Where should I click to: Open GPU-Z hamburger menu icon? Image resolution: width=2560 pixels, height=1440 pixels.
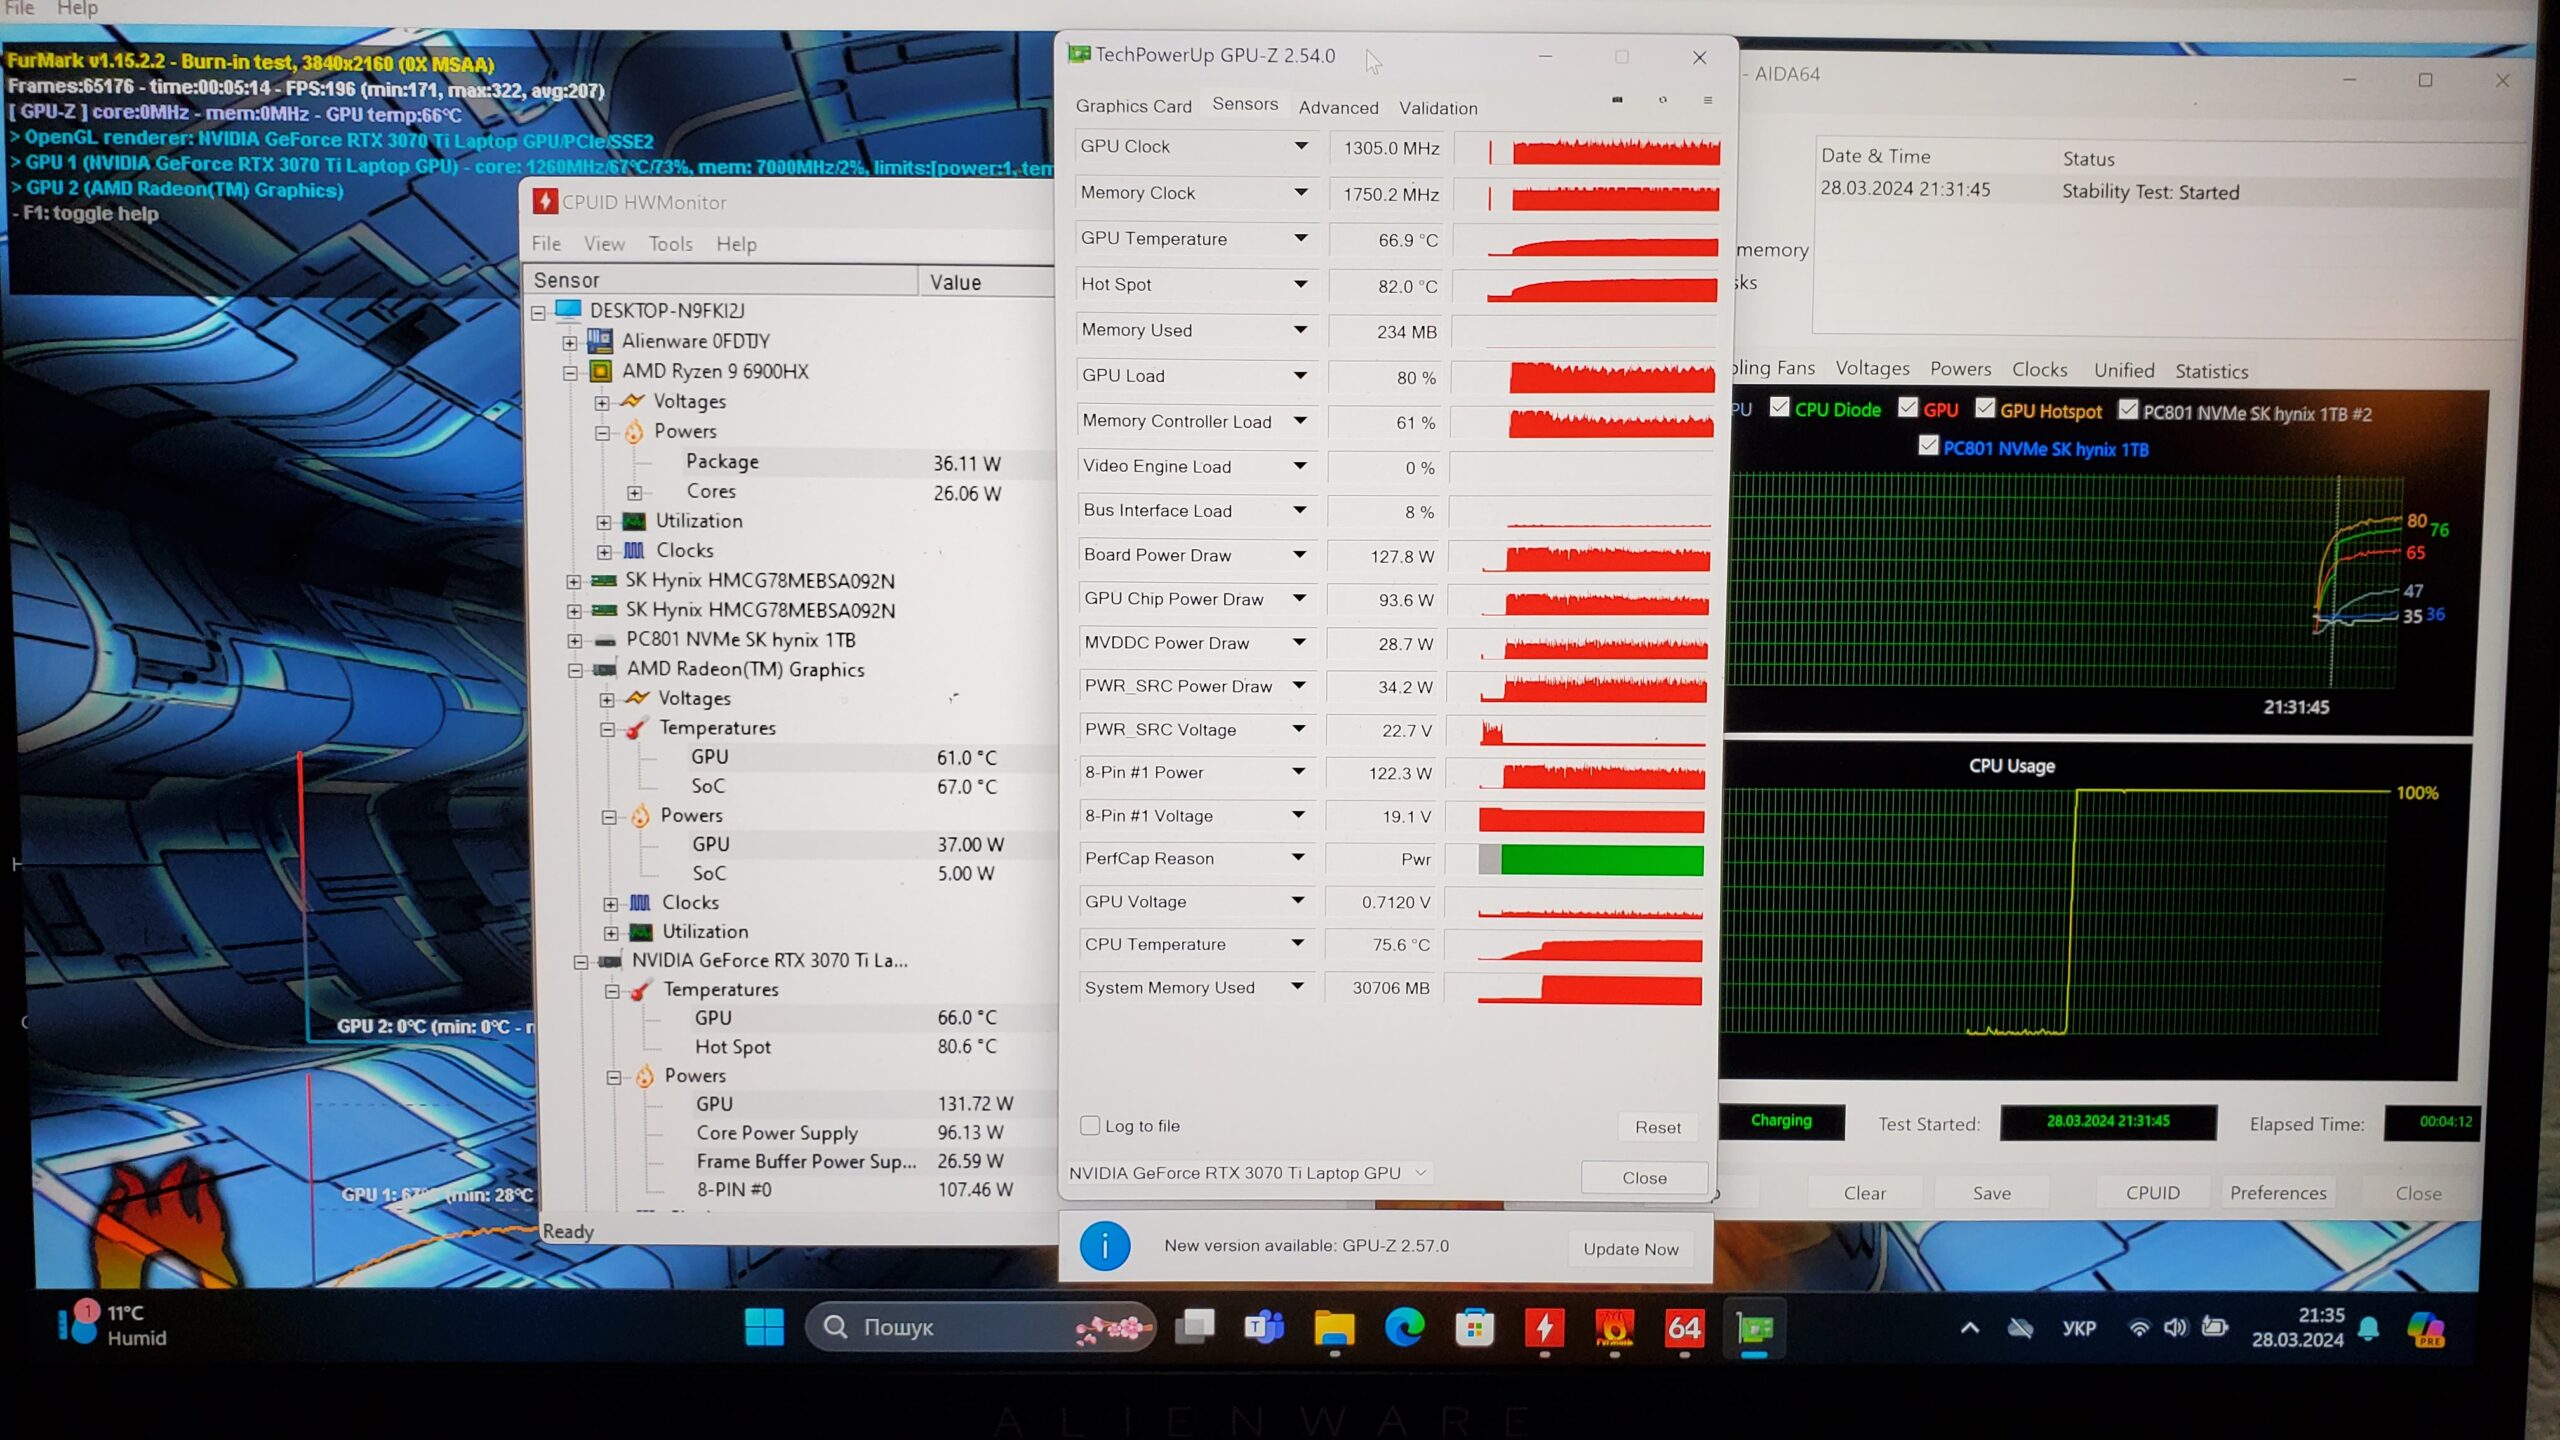(x=1708, y=100)
